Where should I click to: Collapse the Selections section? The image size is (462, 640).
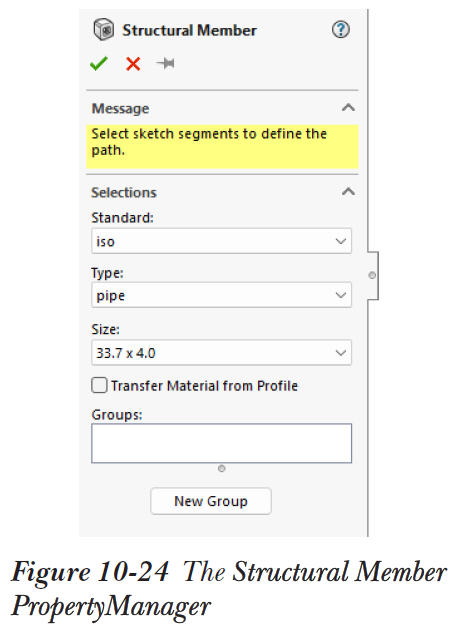click(x=348, y=191)
